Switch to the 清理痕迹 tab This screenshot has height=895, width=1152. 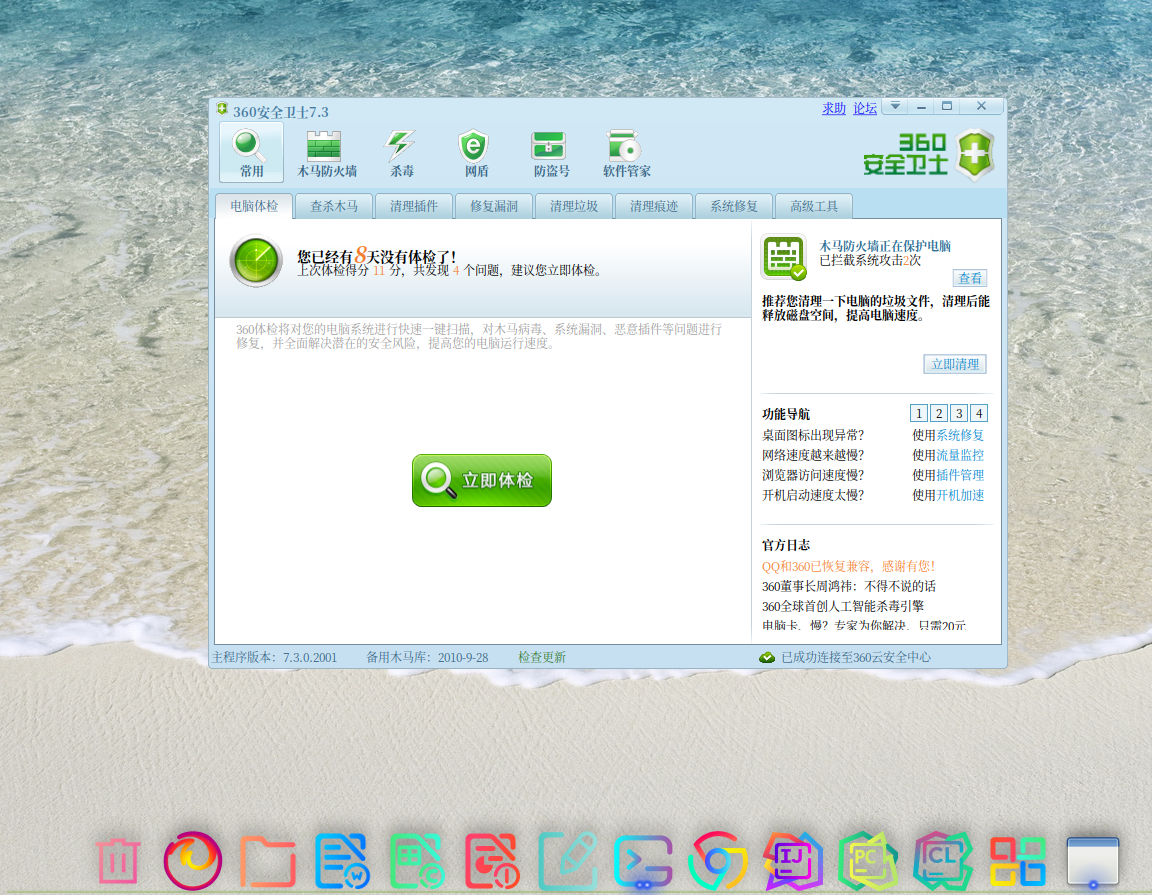coord(654,206)
